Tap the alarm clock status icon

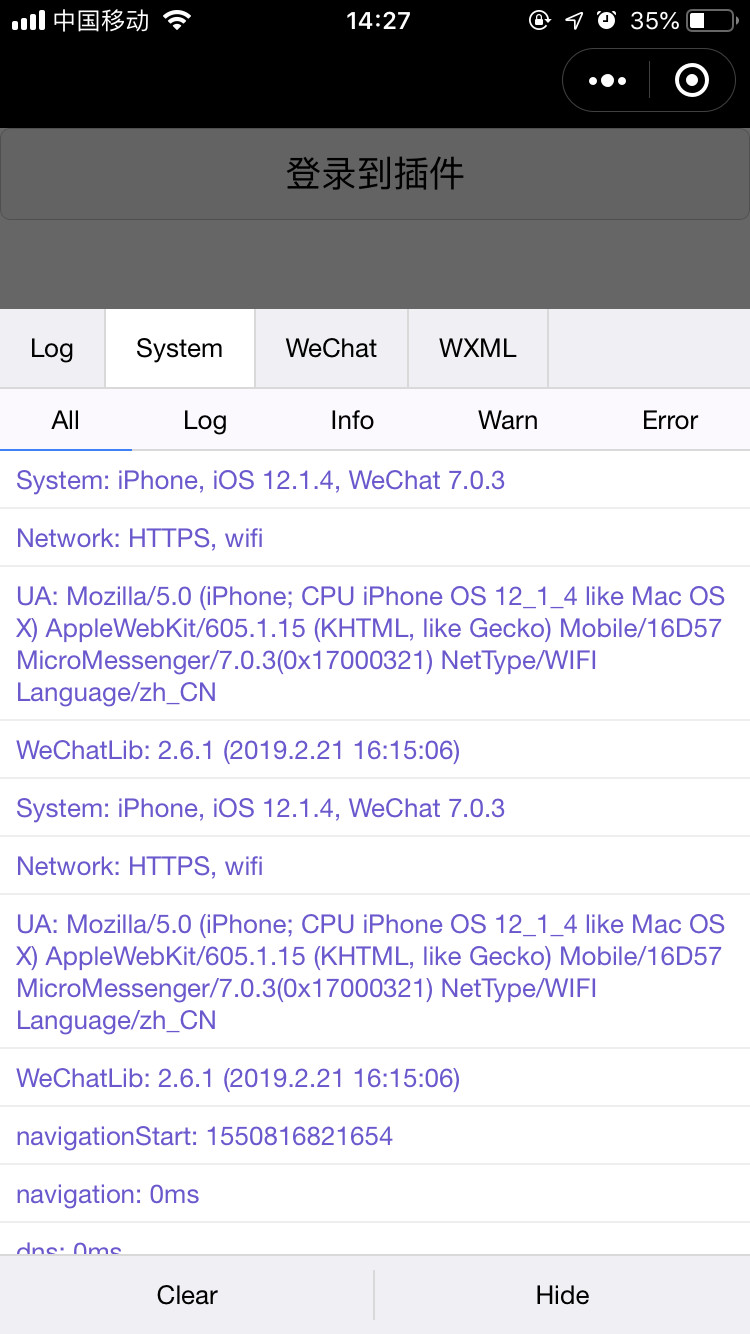tap(606, 20)
